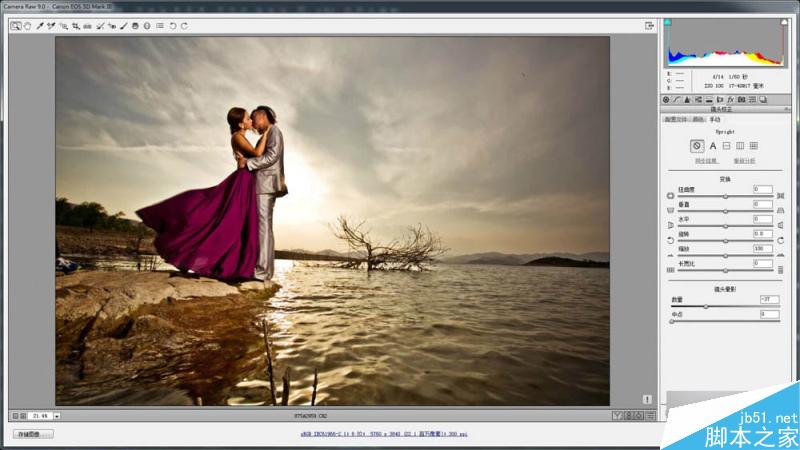Image resolution: width=800 pixels, height=450 pixels.
Task: Select the Hand tool
Action: pos(28,26)
